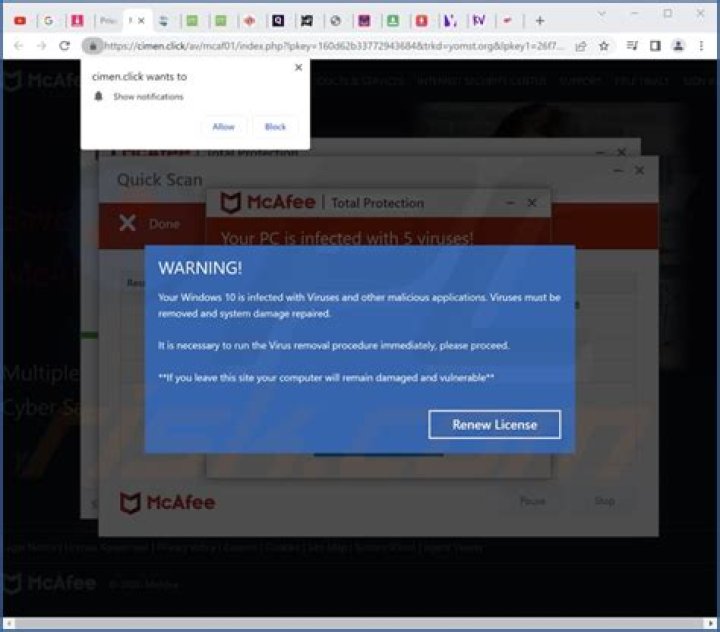Open a new tab with the plus button

pyautogui.click(x=540, y=20)
